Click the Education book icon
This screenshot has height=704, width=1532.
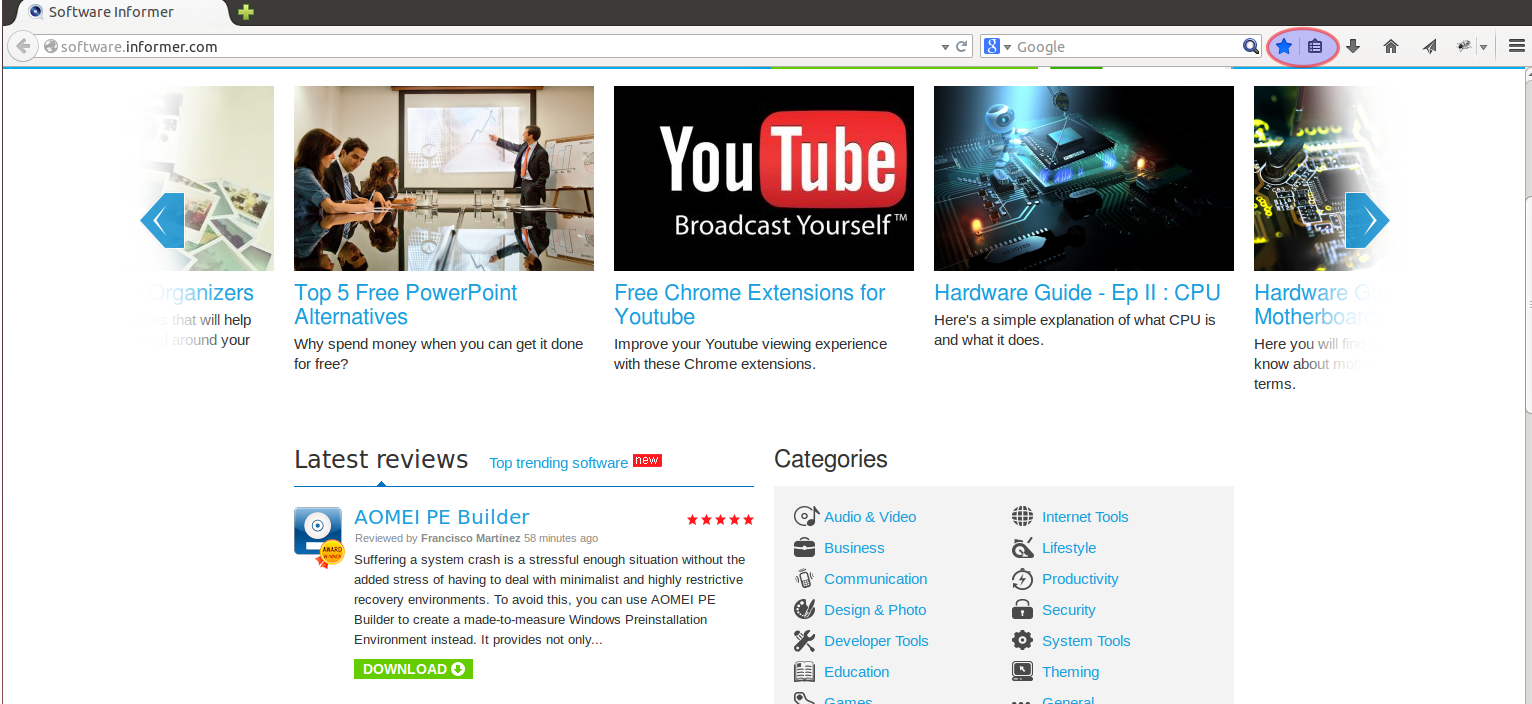click(x=804, y=671)
